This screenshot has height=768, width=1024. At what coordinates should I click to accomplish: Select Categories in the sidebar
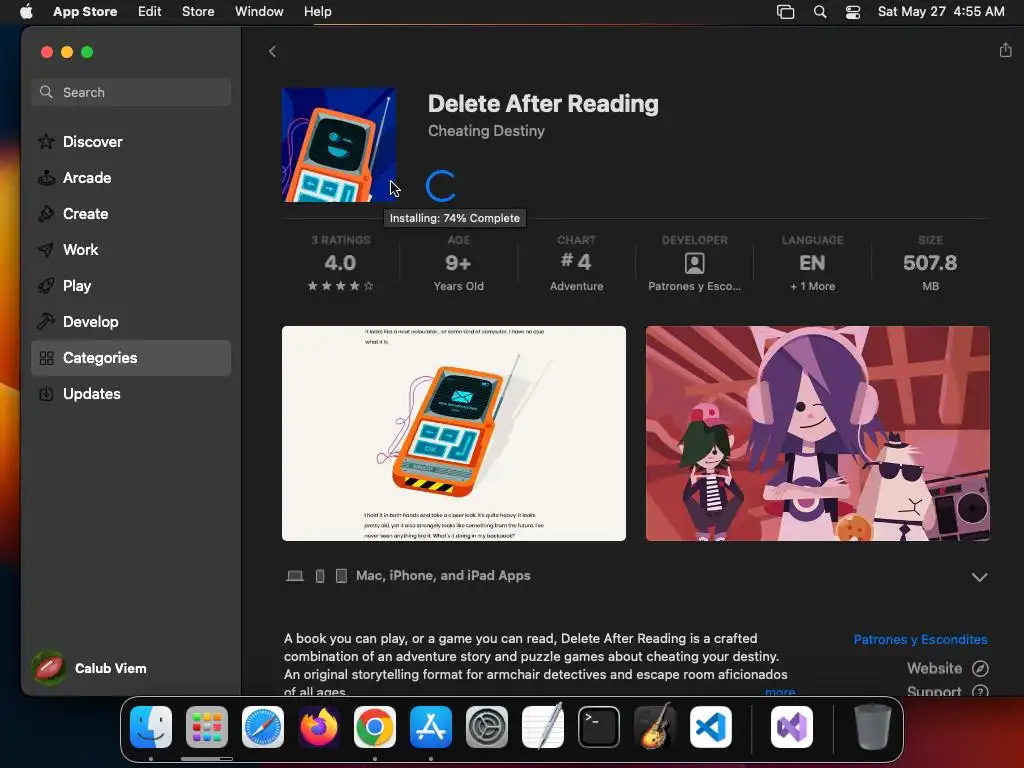click(x=131, y=358)
